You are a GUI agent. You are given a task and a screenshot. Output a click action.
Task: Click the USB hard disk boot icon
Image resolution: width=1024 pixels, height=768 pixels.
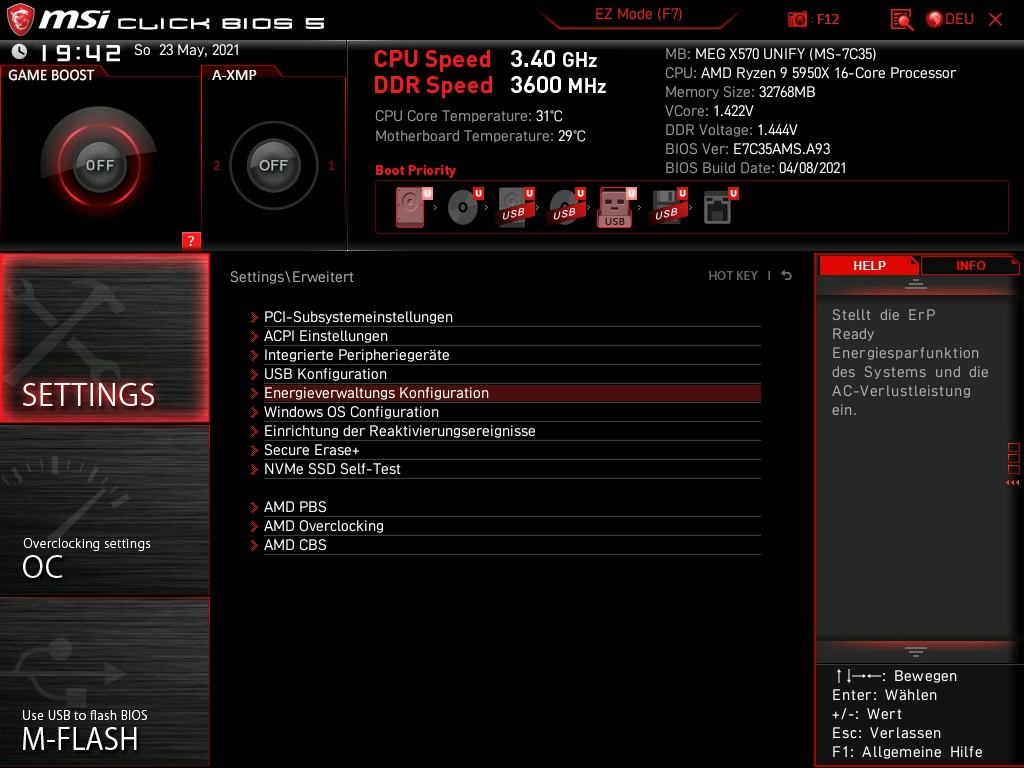pos(516,207)
